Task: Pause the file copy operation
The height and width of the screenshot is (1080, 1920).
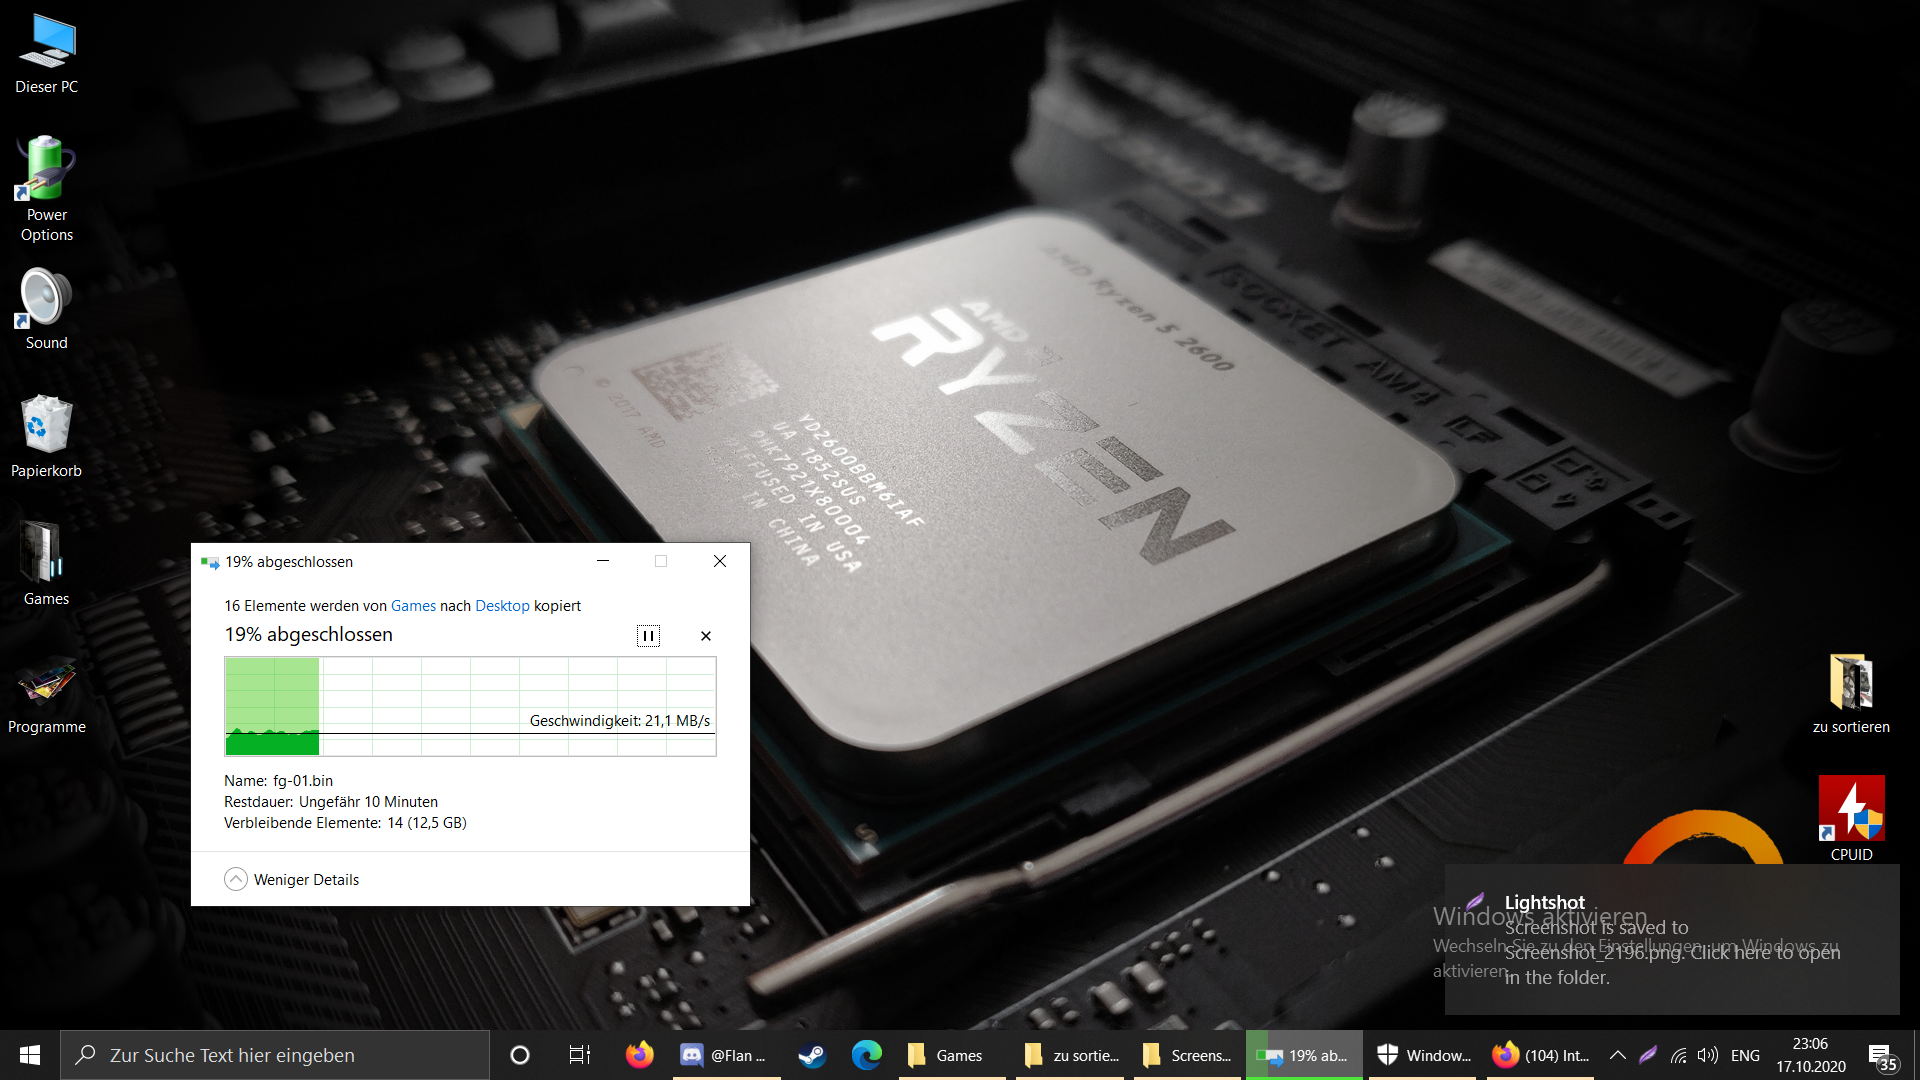Action: point(648,636)
